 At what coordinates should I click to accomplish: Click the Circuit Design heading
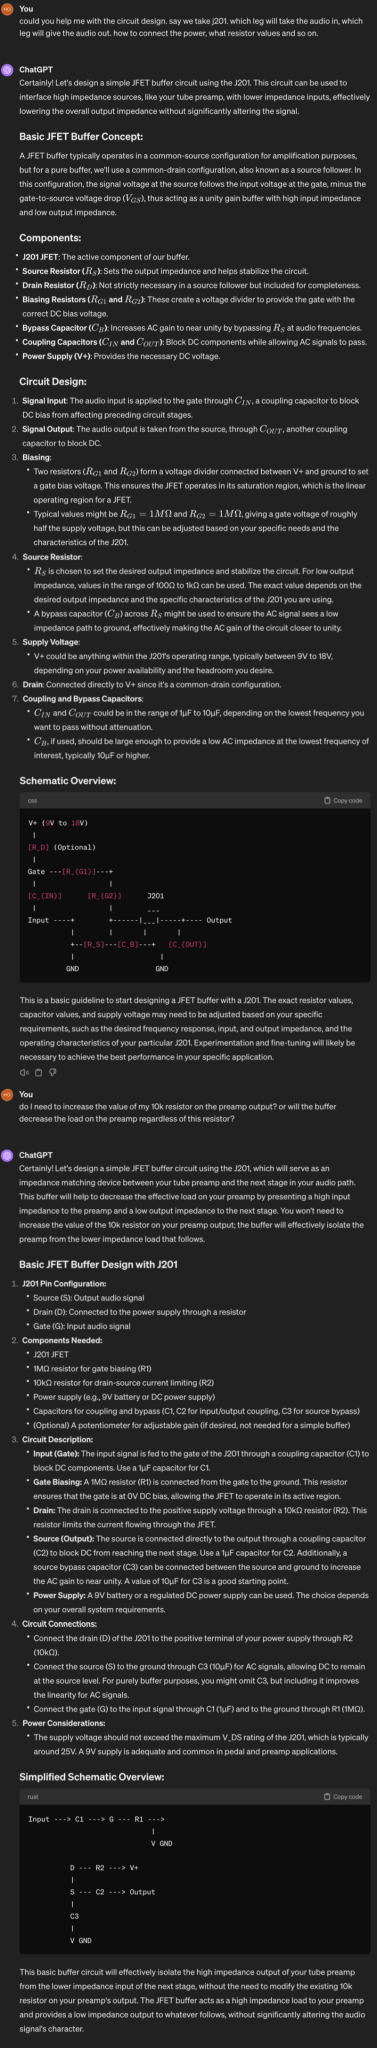pos(58,381)
